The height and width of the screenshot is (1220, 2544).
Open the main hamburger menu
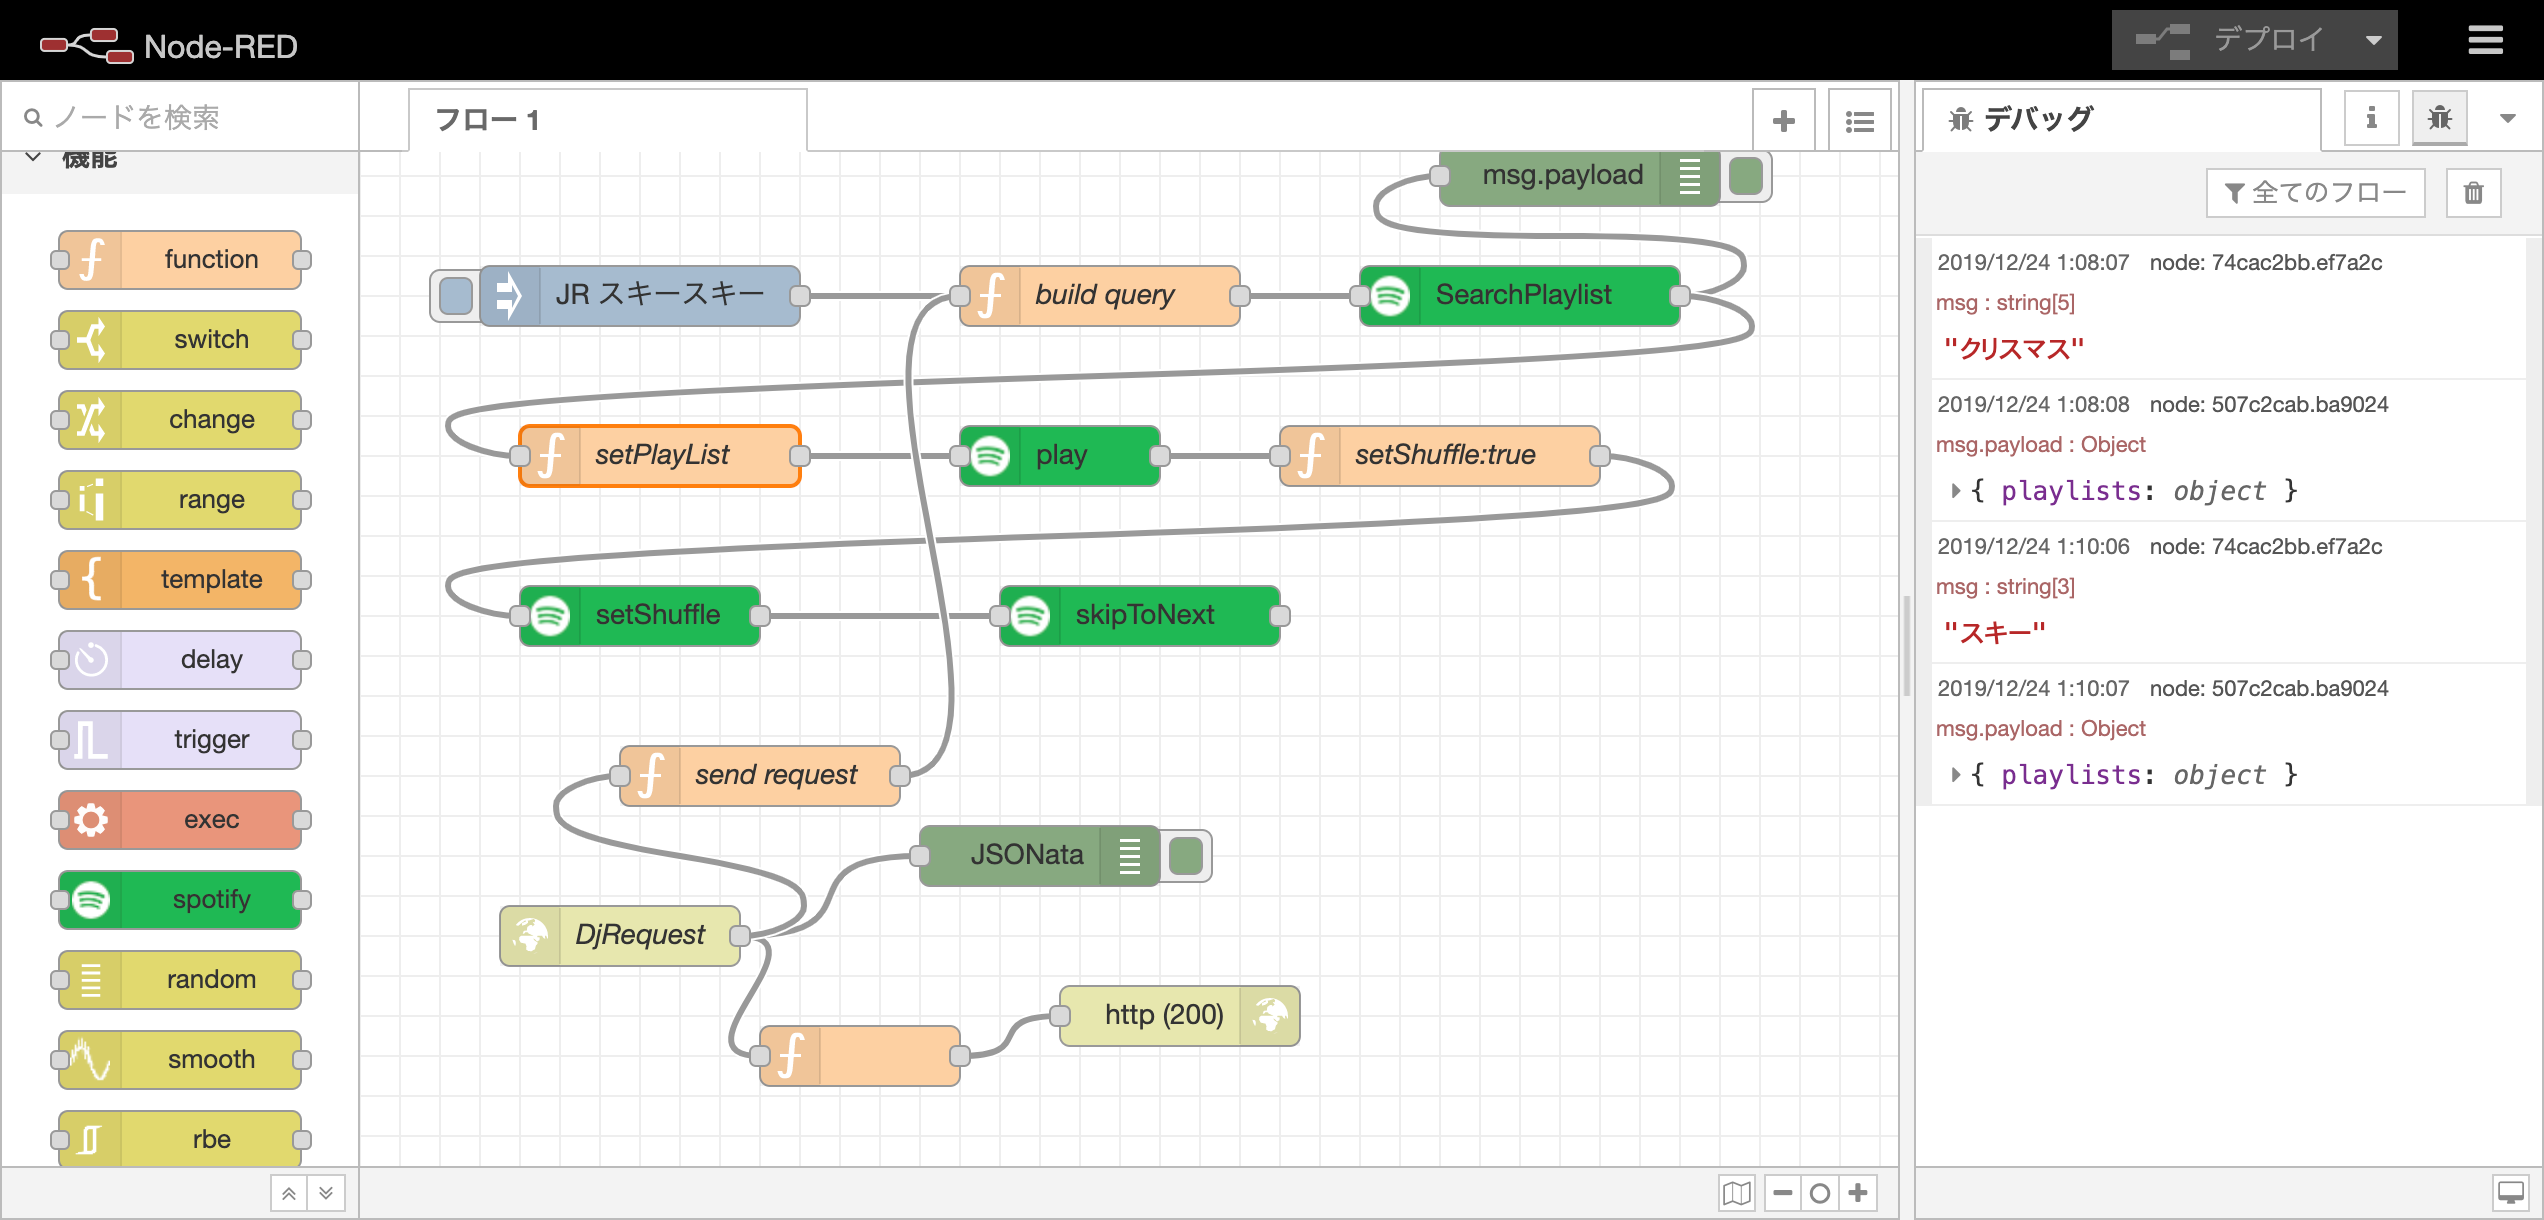pyautogui.click(x=2484, y=40)
